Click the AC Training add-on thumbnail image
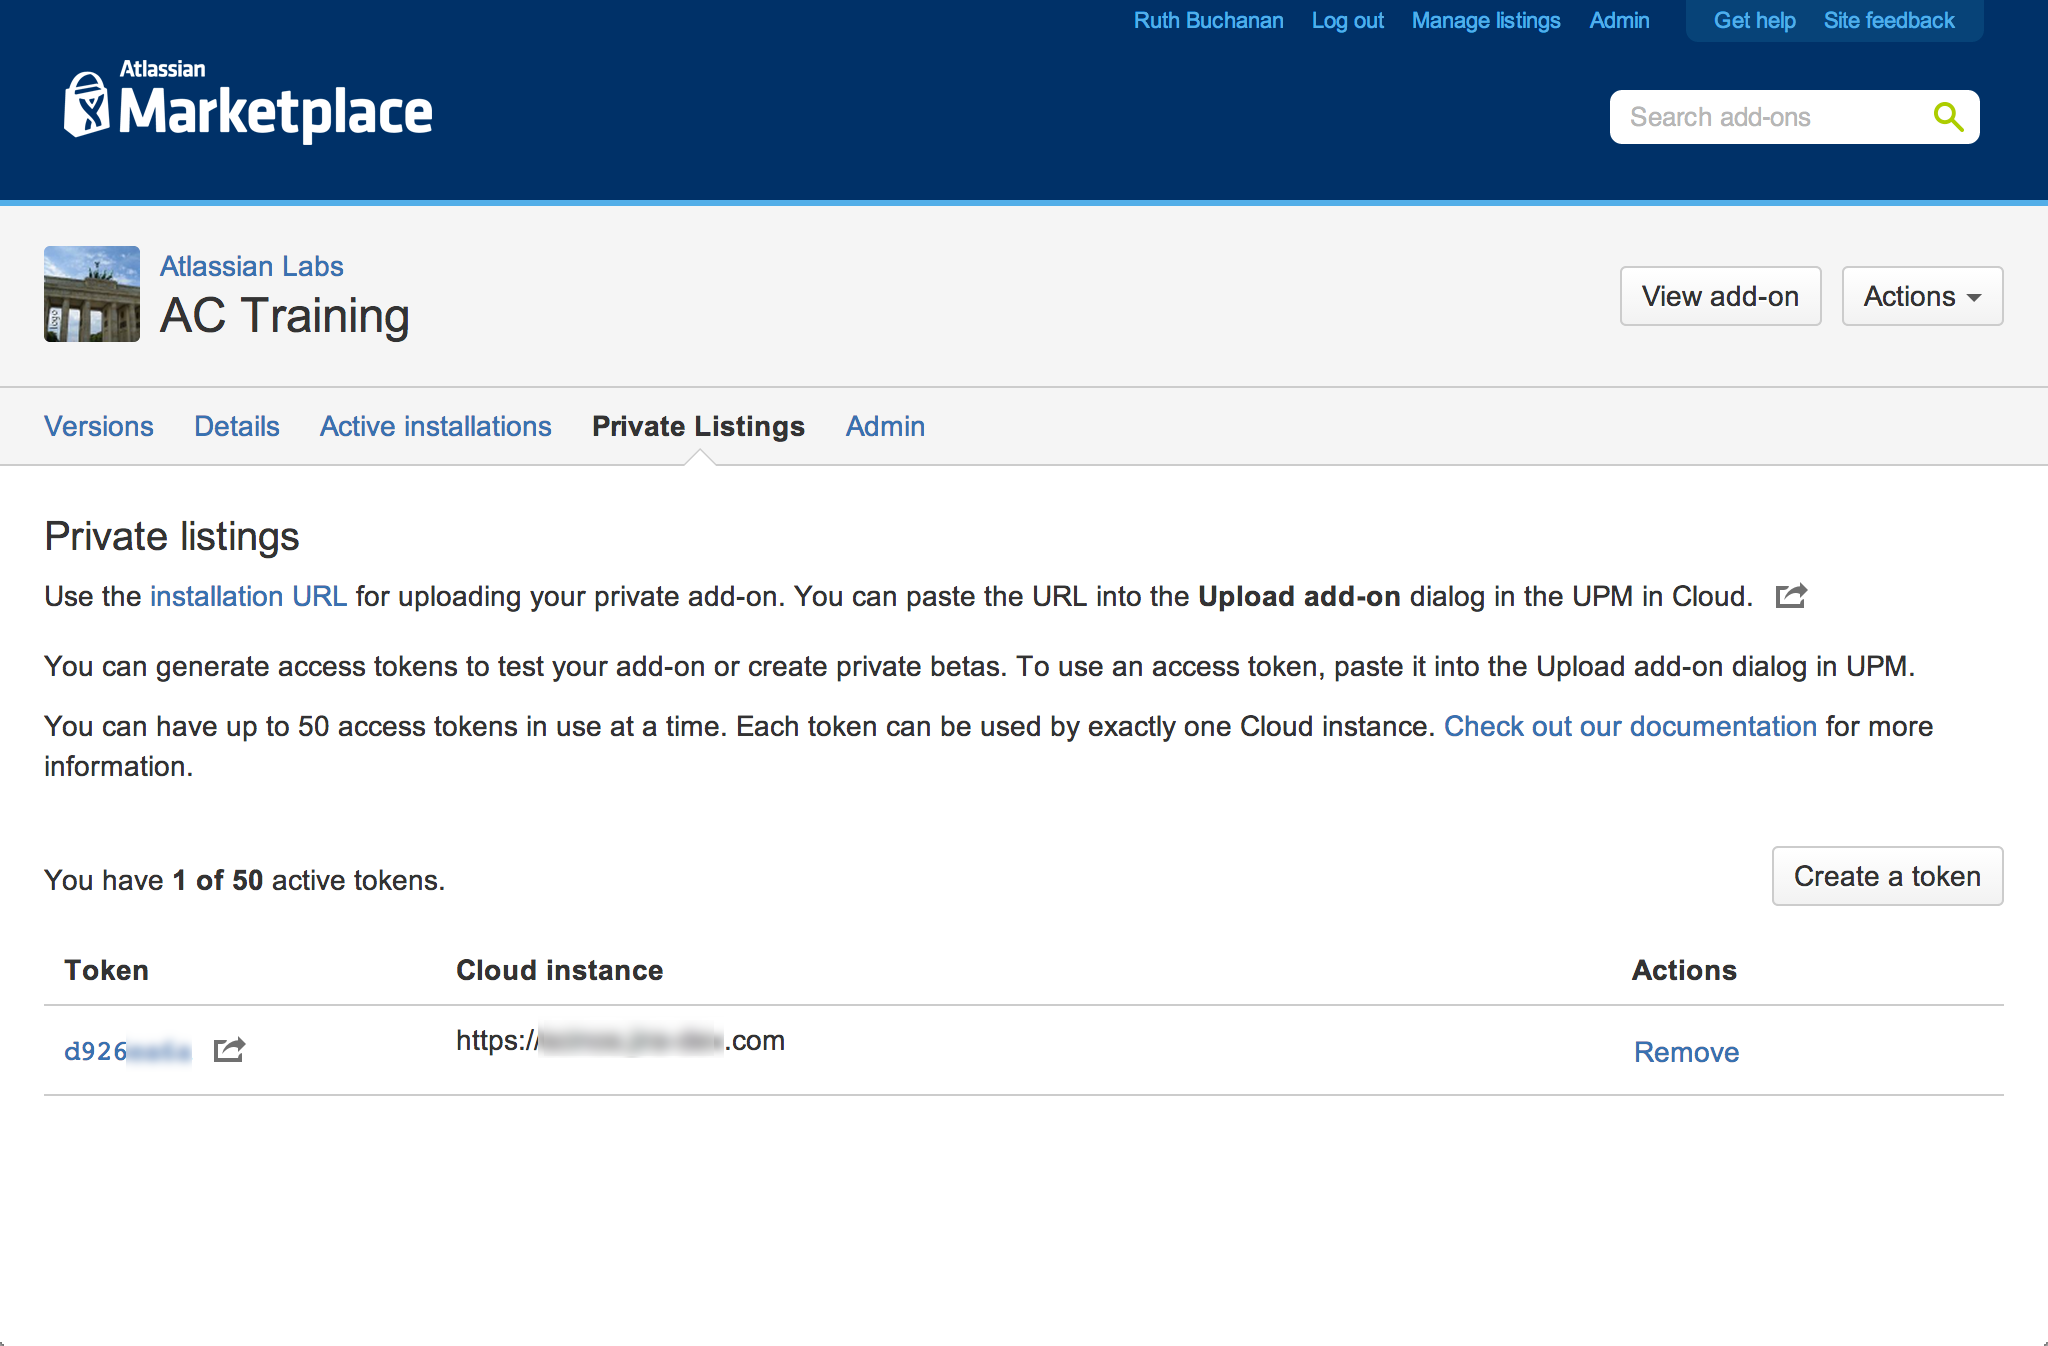Image resolution: width=2048 pixels, height=1346 pixels. [x=92, y=294]
